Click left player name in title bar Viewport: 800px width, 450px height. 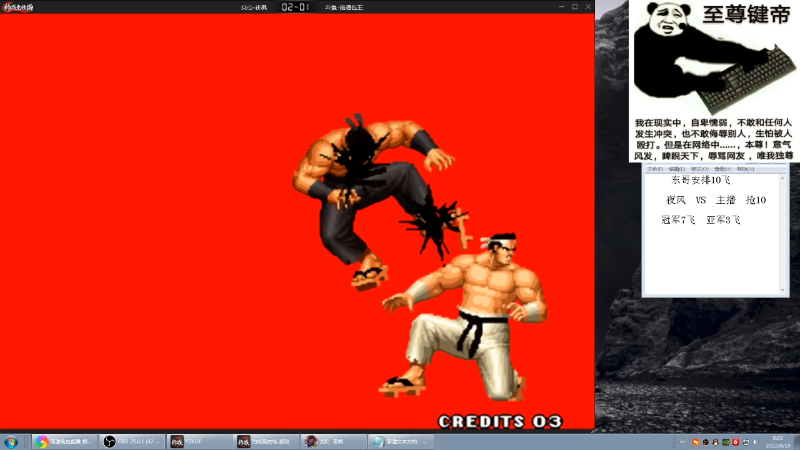254,7
